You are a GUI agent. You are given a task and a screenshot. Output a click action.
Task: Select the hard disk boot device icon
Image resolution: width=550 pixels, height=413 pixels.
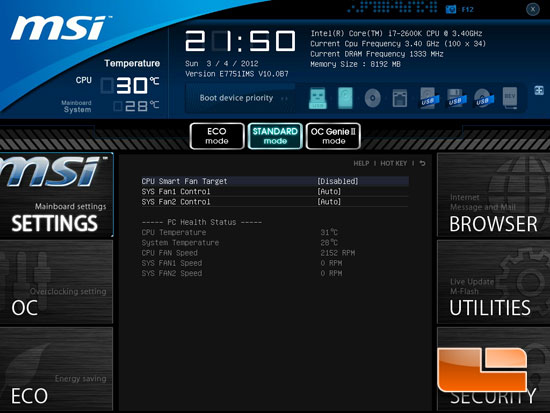[x=345, y=98]
